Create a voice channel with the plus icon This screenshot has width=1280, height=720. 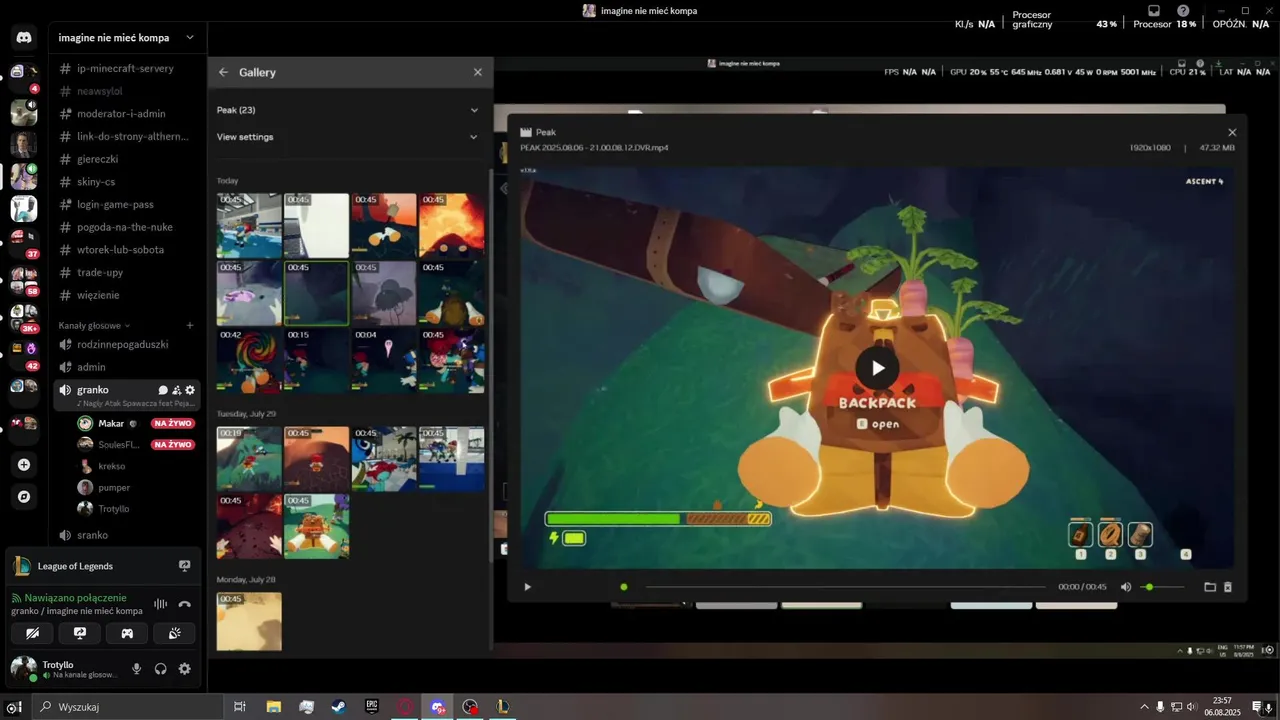point(190,325)
